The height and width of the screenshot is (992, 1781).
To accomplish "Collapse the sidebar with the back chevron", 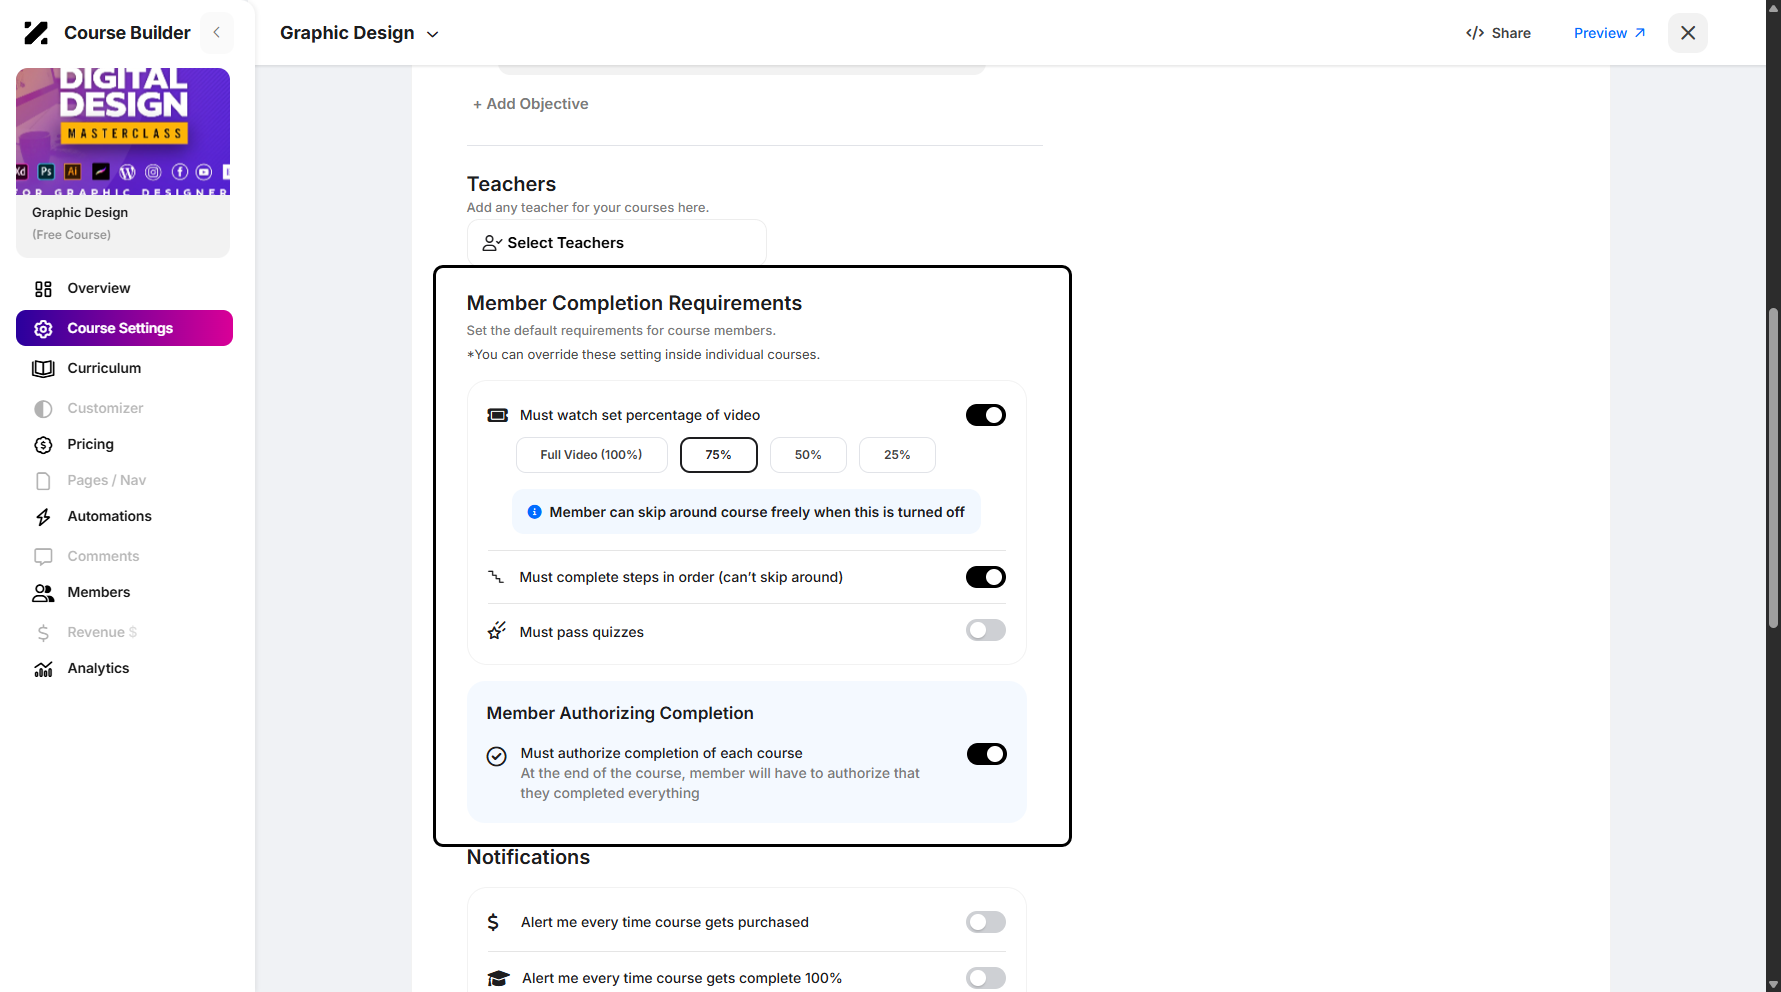I will [x=217, y=33].
